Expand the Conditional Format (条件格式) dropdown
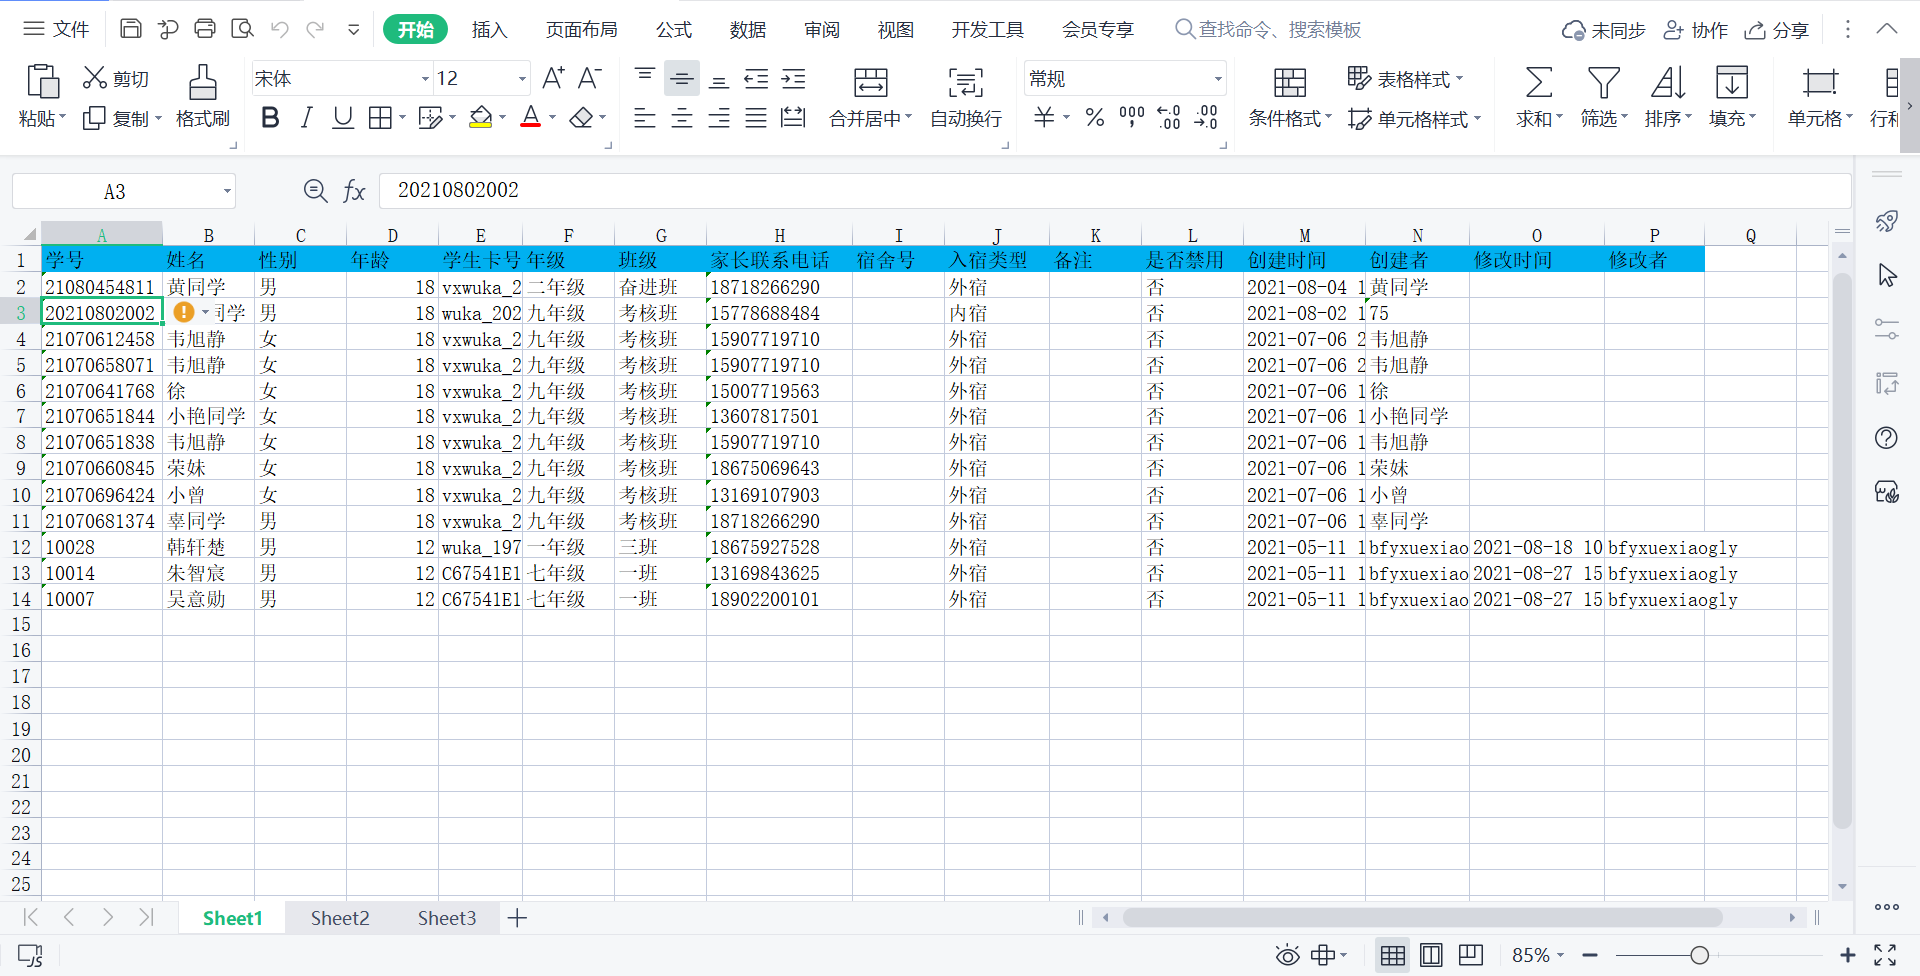This screenshot has width=1920, height=976. click(x=1328, y=118)
